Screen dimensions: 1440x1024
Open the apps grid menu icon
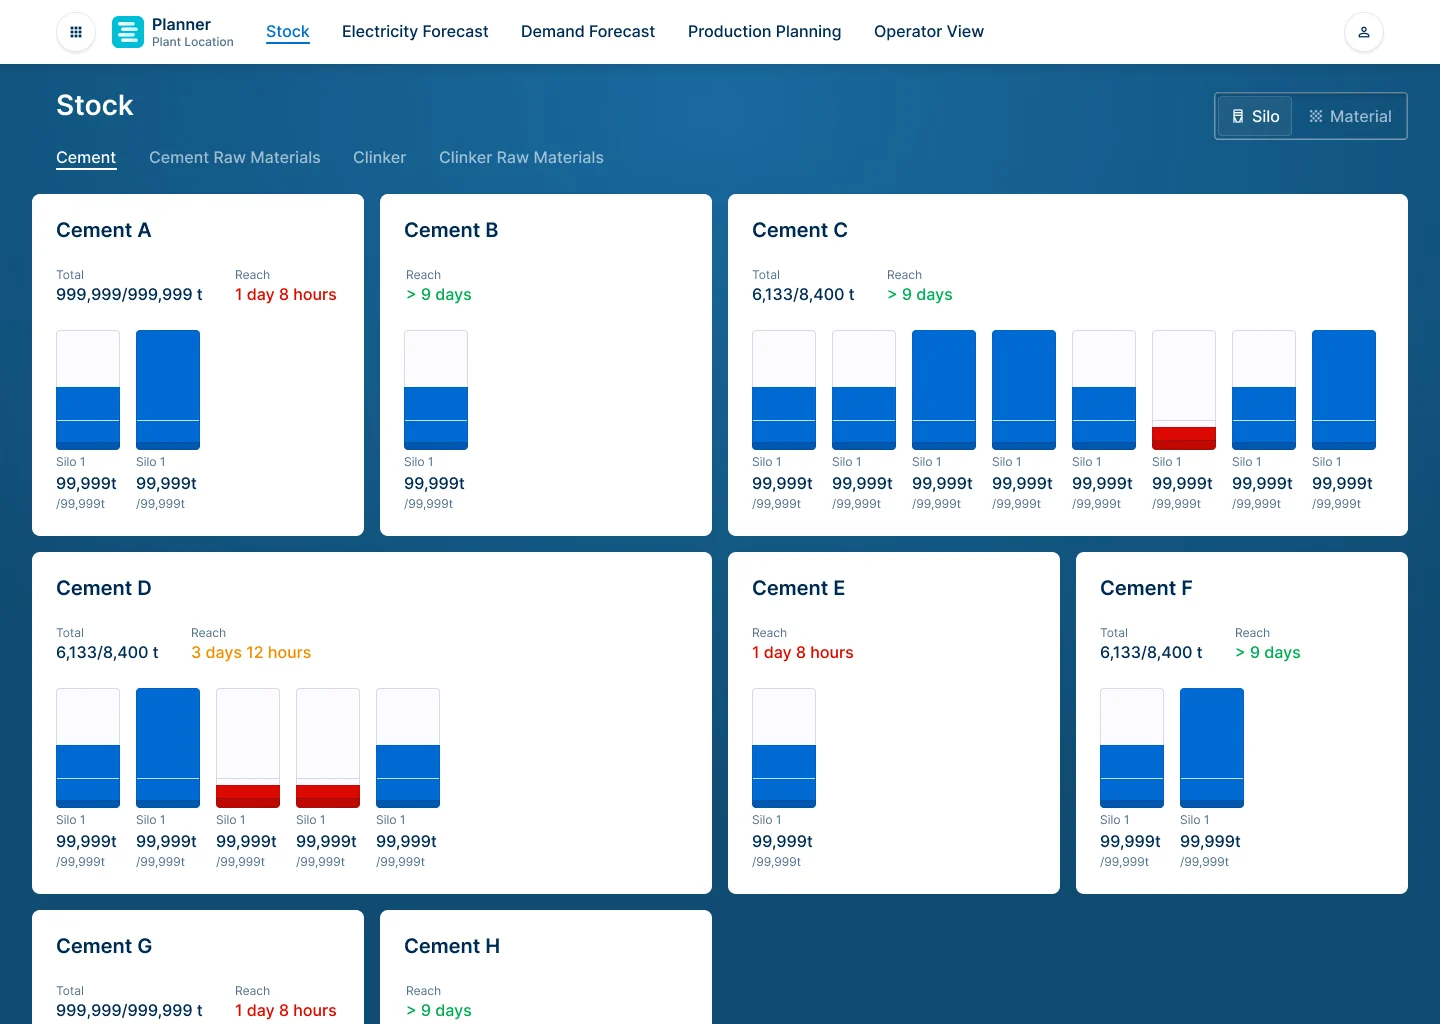pyautogui.click(x=76, y=32)
